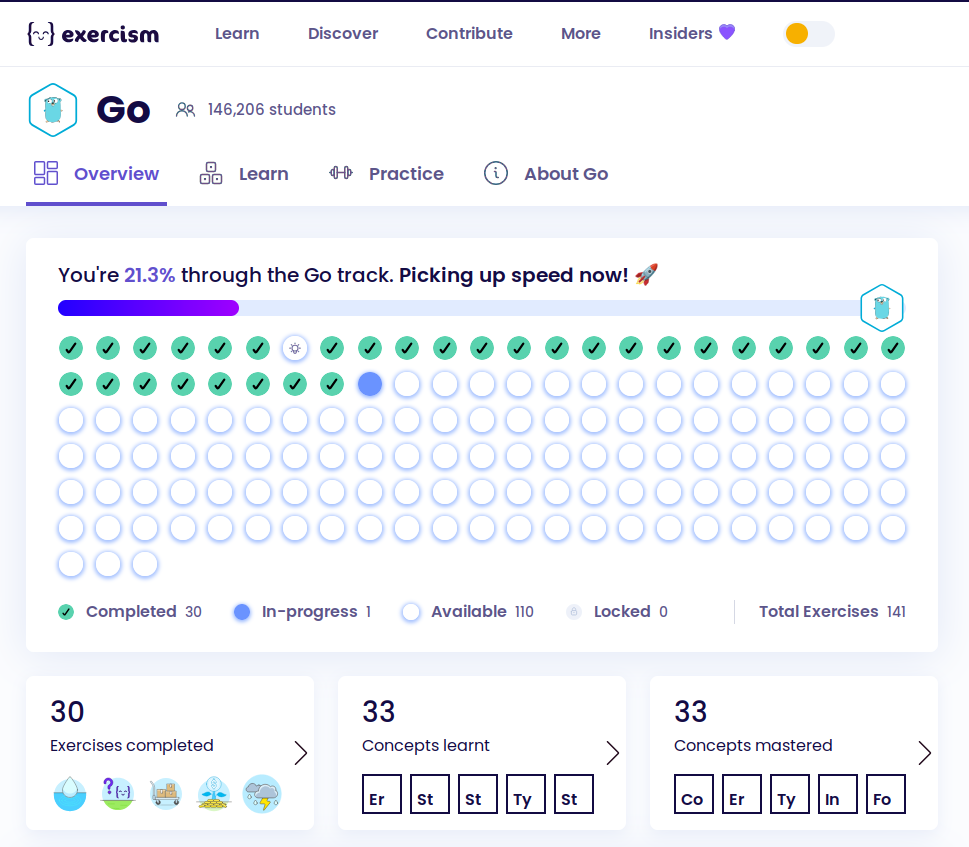Switch to the Practice tab
This screenshot has width=969, height=847.
406,173
